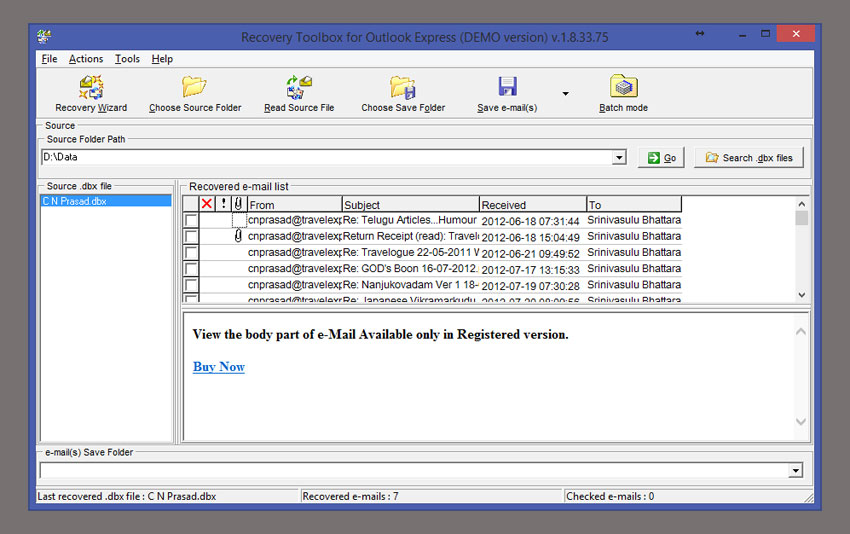This screenshot has height=534, width=850.
Task: Click the exclamation priority column header
Action: pyautogui.click(x=223, y=204)
